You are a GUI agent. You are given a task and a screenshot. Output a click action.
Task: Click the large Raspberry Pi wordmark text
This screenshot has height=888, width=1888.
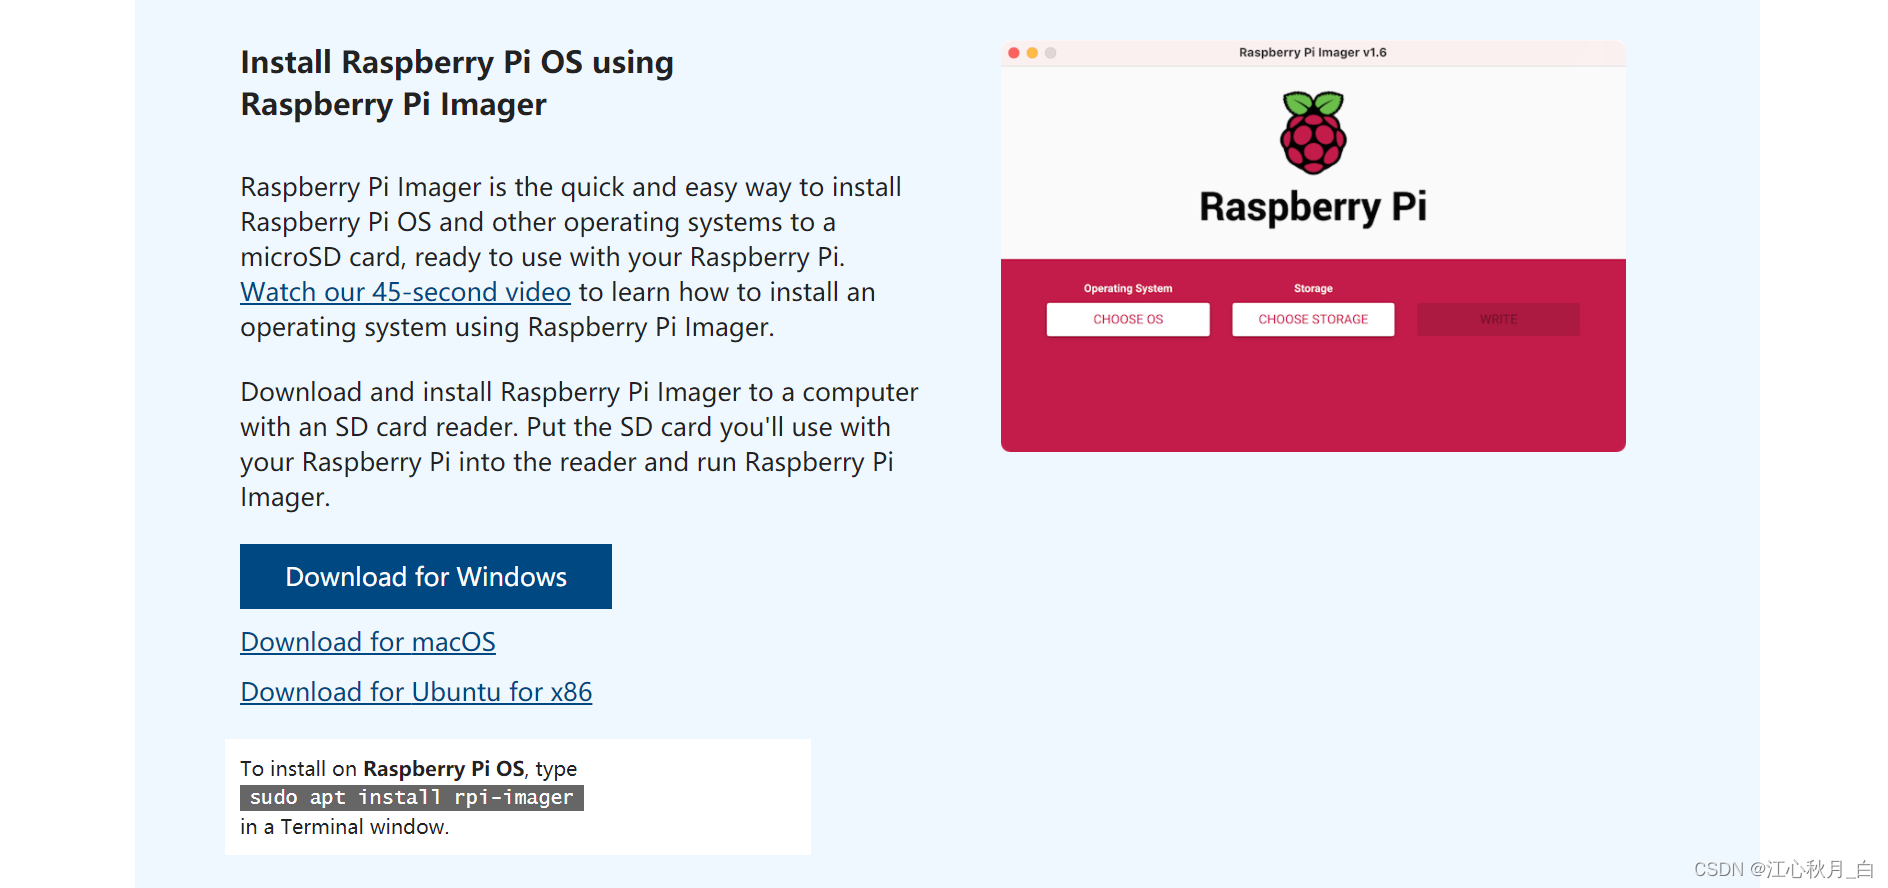pos(1313,207)
